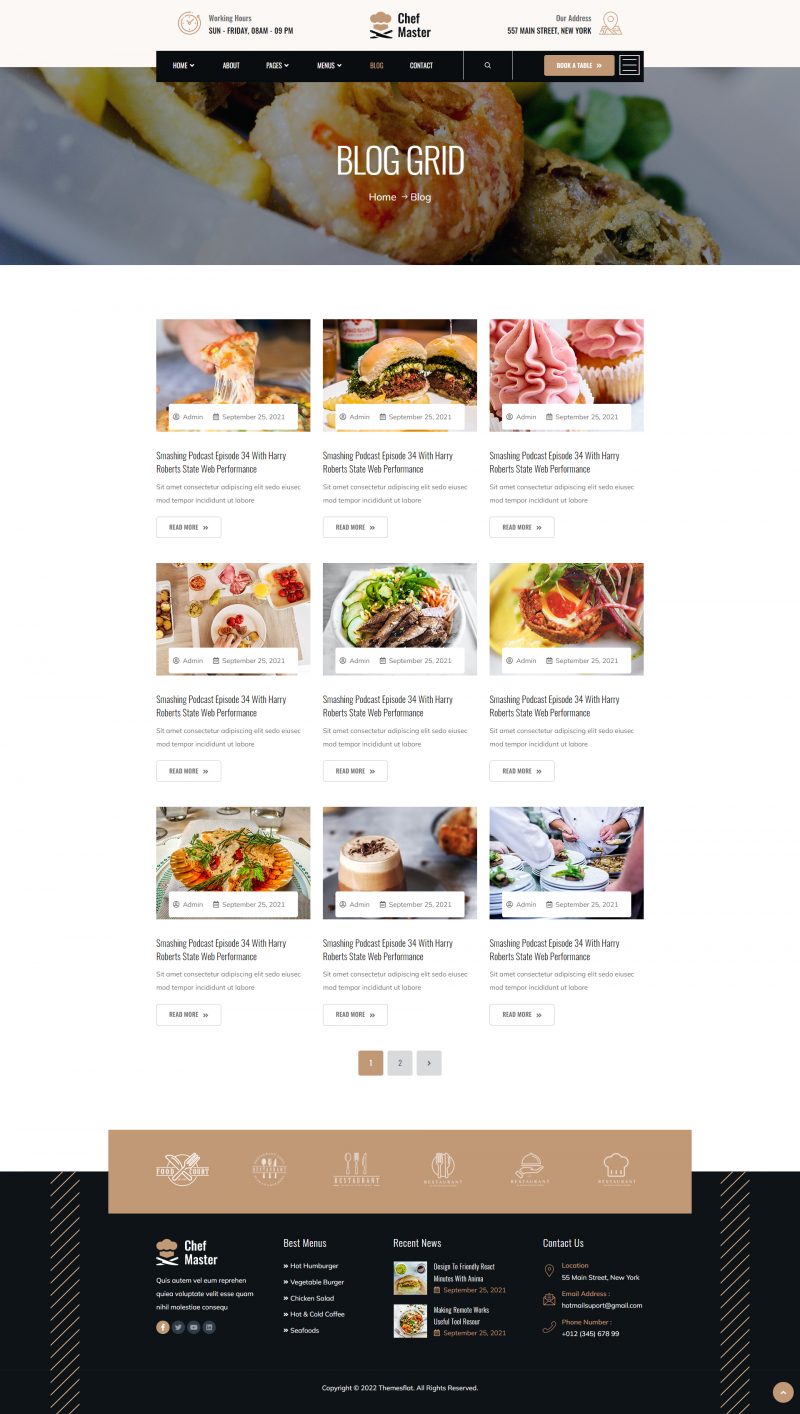Click the back-to-top arrow button
The height and width of the screenshot is (1414, 800).
click(x=783, y=1392)
